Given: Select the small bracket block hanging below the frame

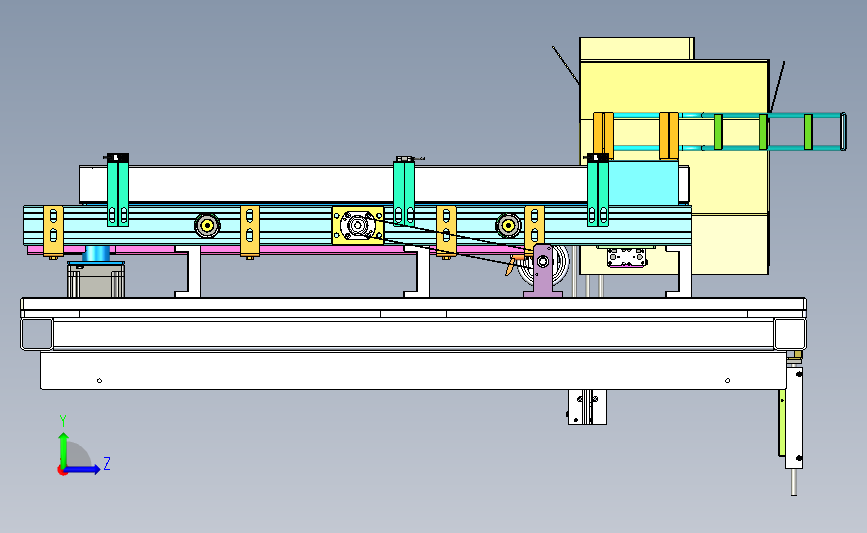Looking at the screenshot, I should (x=587, y=407).
